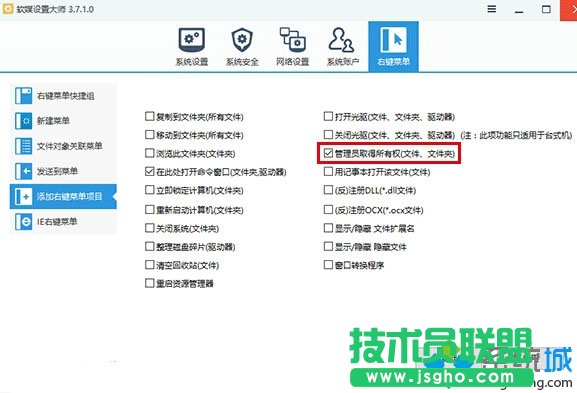577x393 pixels.
Task: Open the 系统账户 users icon
Action: click(x=341, y=40)
